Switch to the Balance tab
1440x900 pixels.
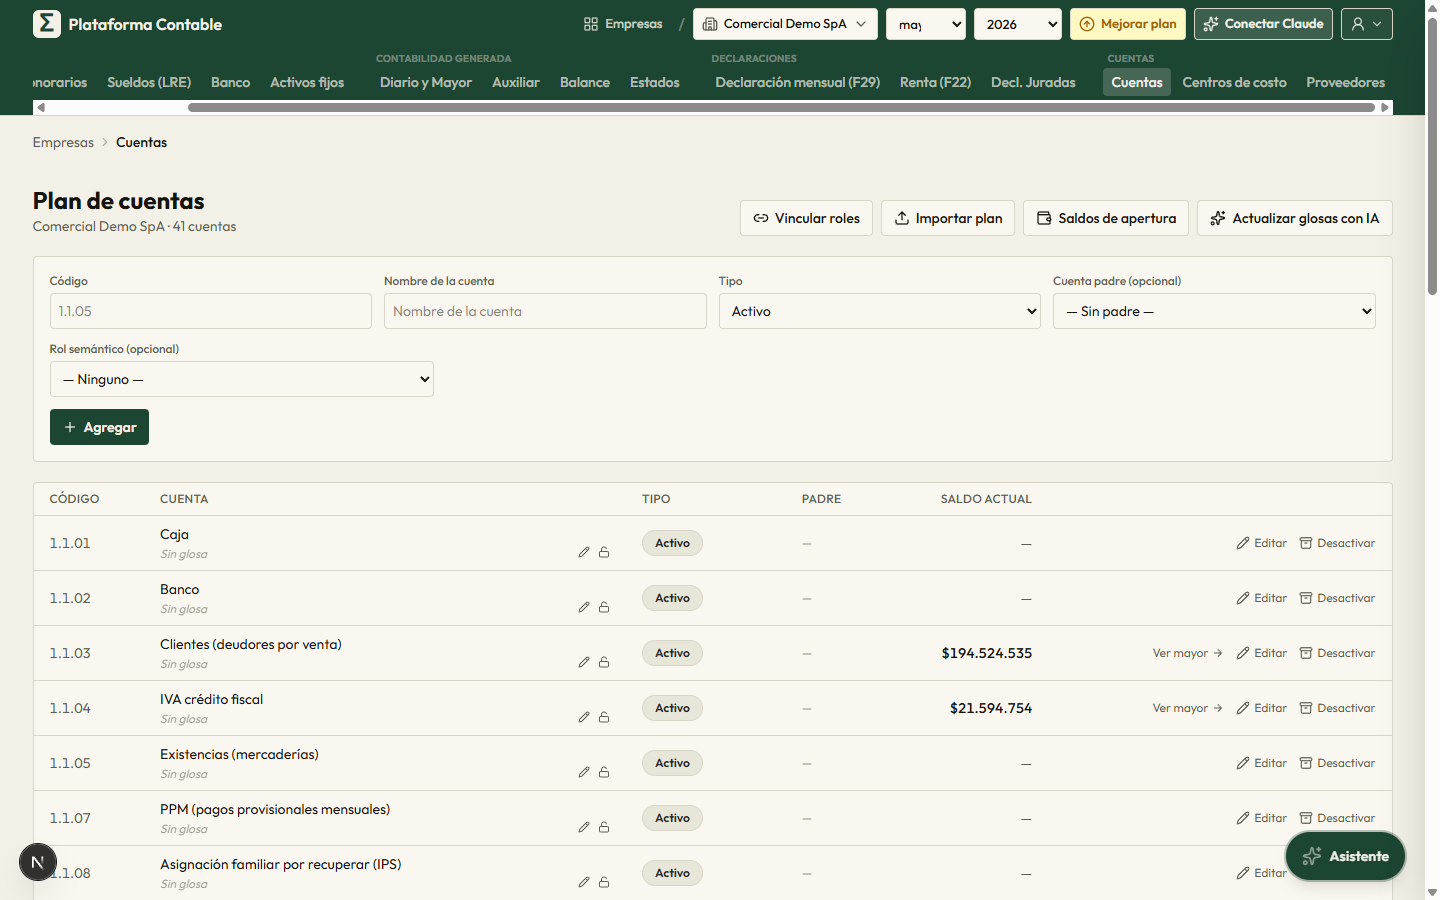(x=585, y=82)
